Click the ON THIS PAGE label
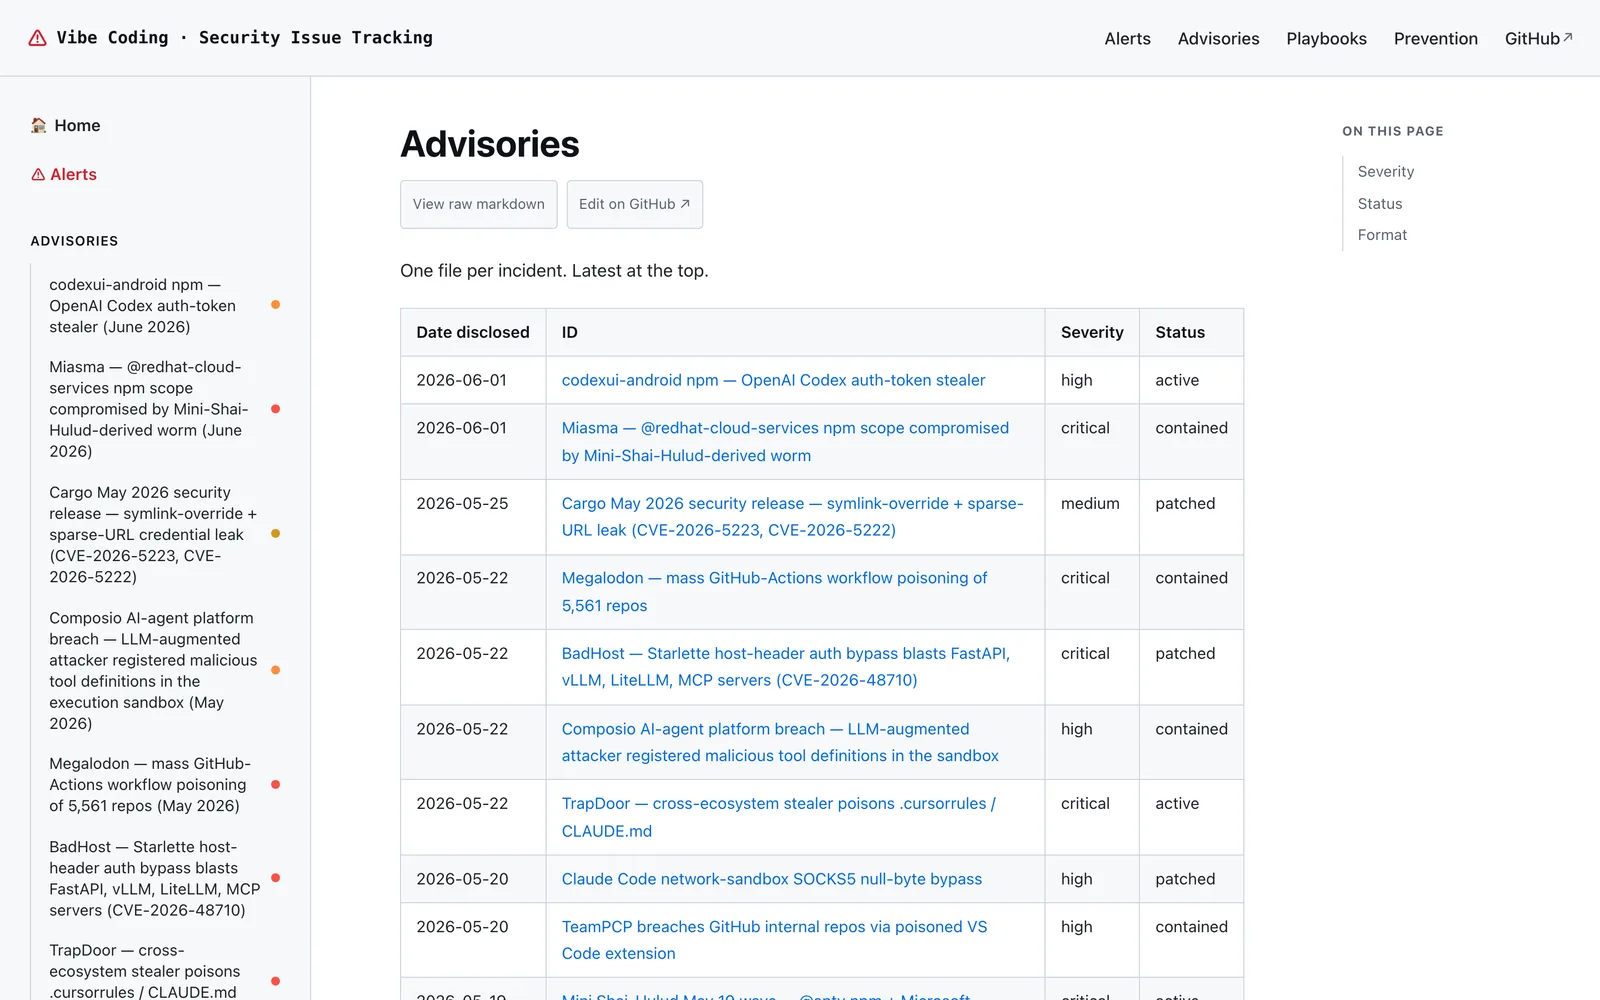The height and width of the screenshot is (1000, 1600). coord(1393,131)
